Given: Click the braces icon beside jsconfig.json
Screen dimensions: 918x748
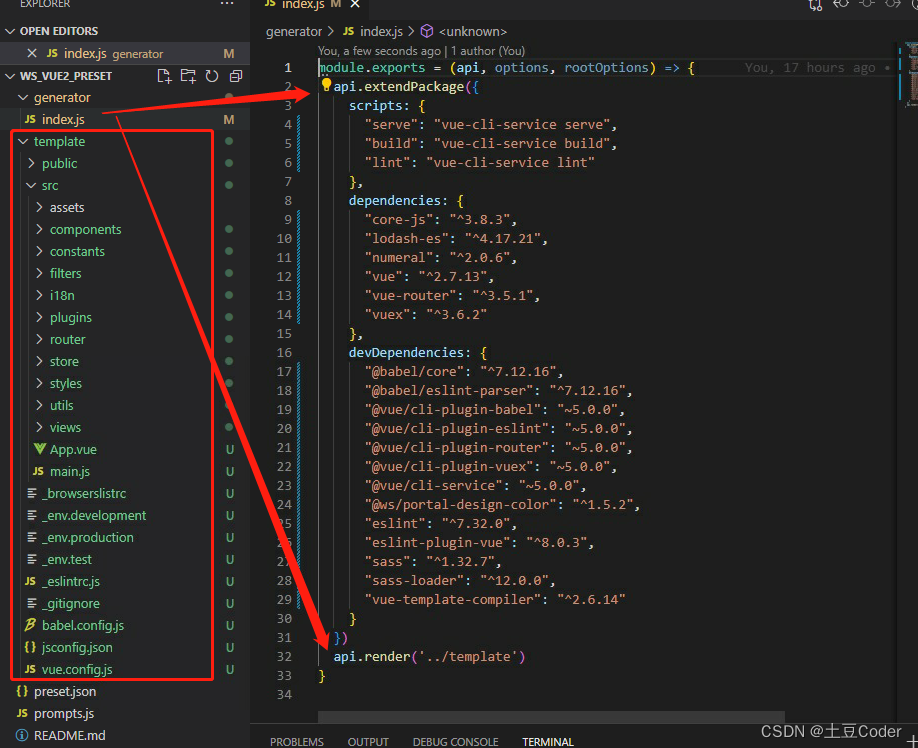Looking at the screenshot, I should 30,647.
